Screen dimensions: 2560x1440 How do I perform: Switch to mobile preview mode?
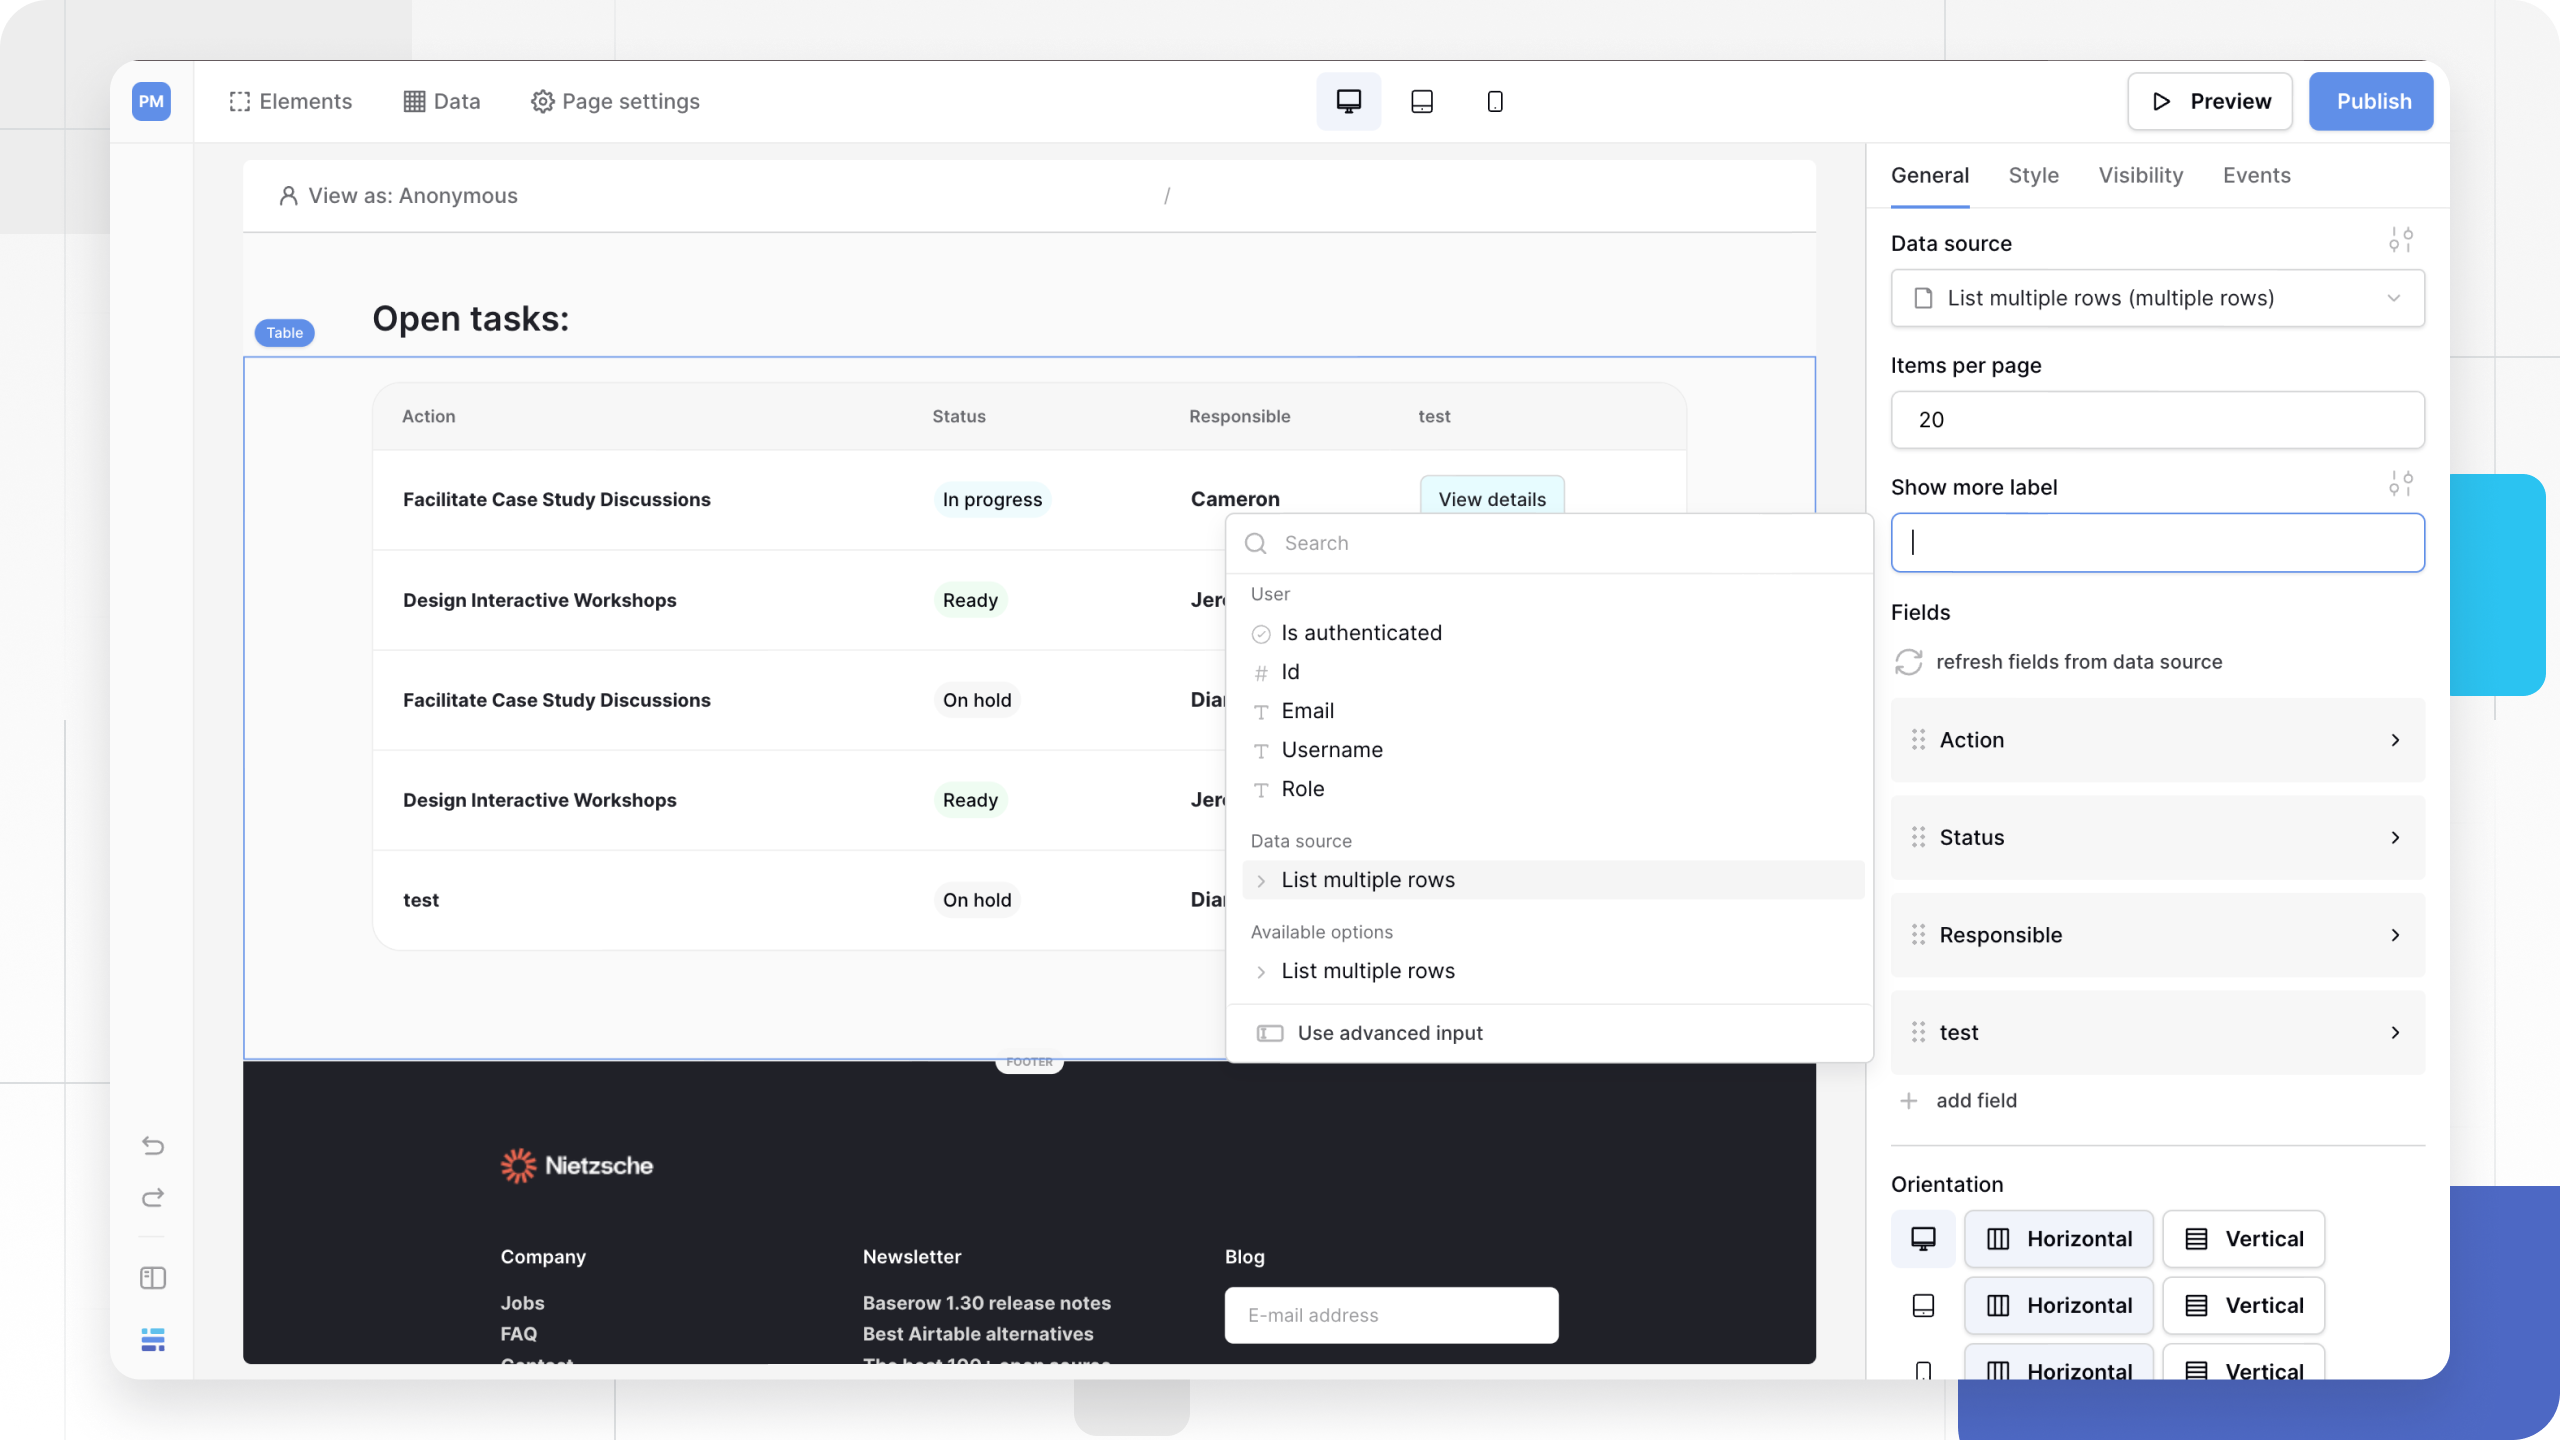(x=1494, y=101)
